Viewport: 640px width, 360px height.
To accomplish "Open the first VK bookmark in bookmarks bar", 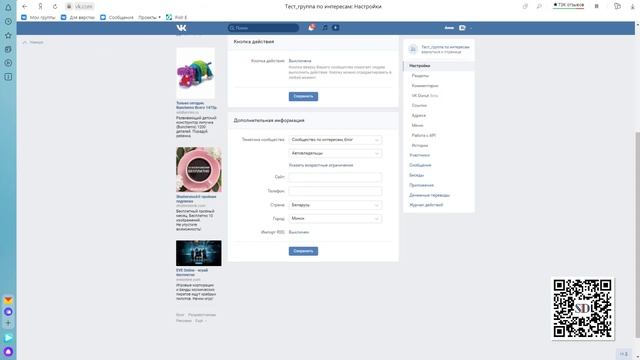I will click(38, 18).
